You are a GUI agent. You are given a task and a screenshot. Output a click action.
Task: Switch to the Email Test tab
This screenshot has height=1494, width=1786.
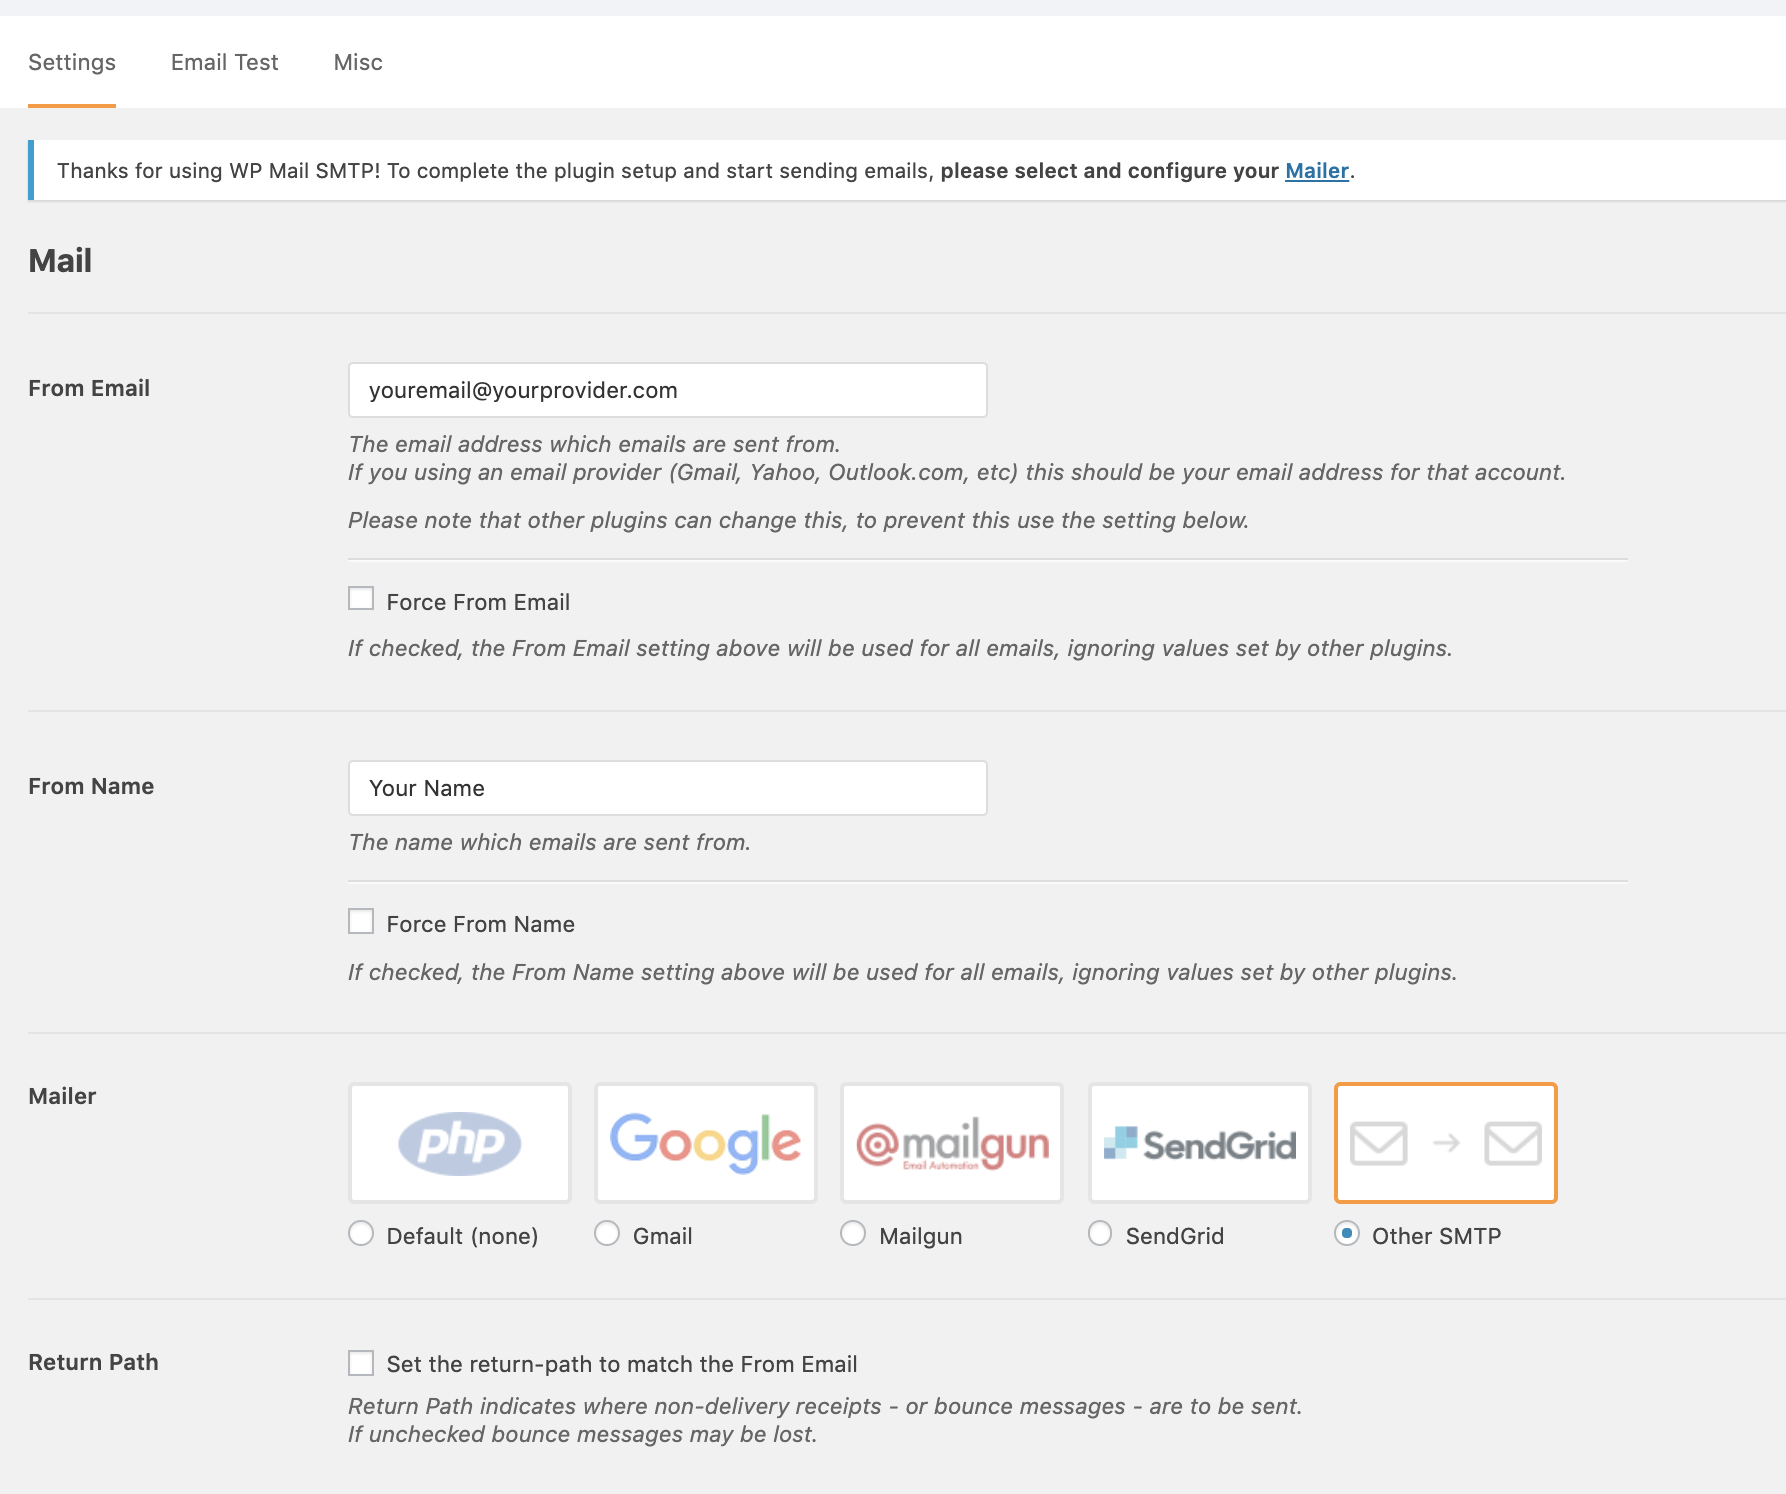[224, 62]
